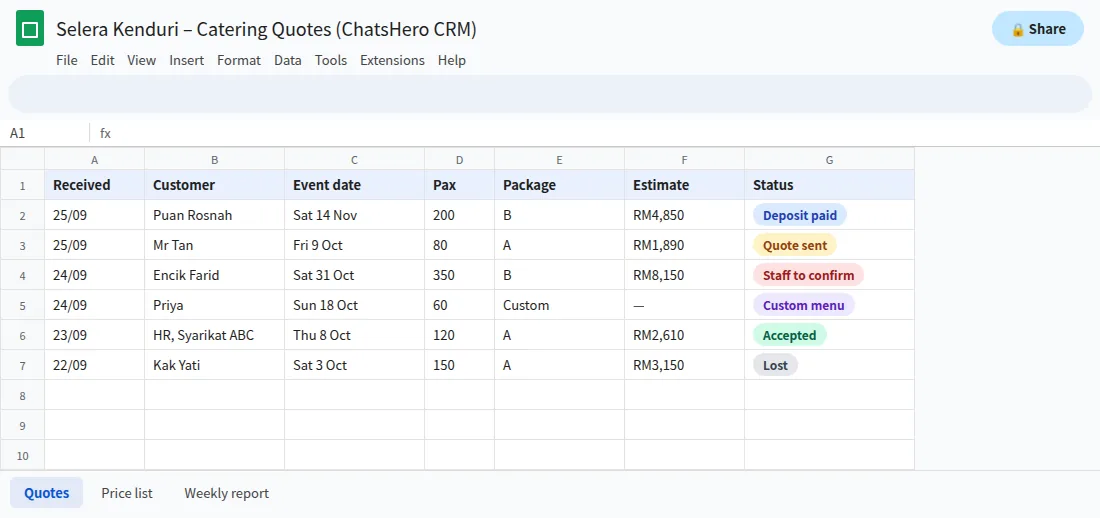The height and width of the screenshot is (518, 1100).
Task: Click the Status header cell
Action: pyautogui.click(x=829, y=185)
